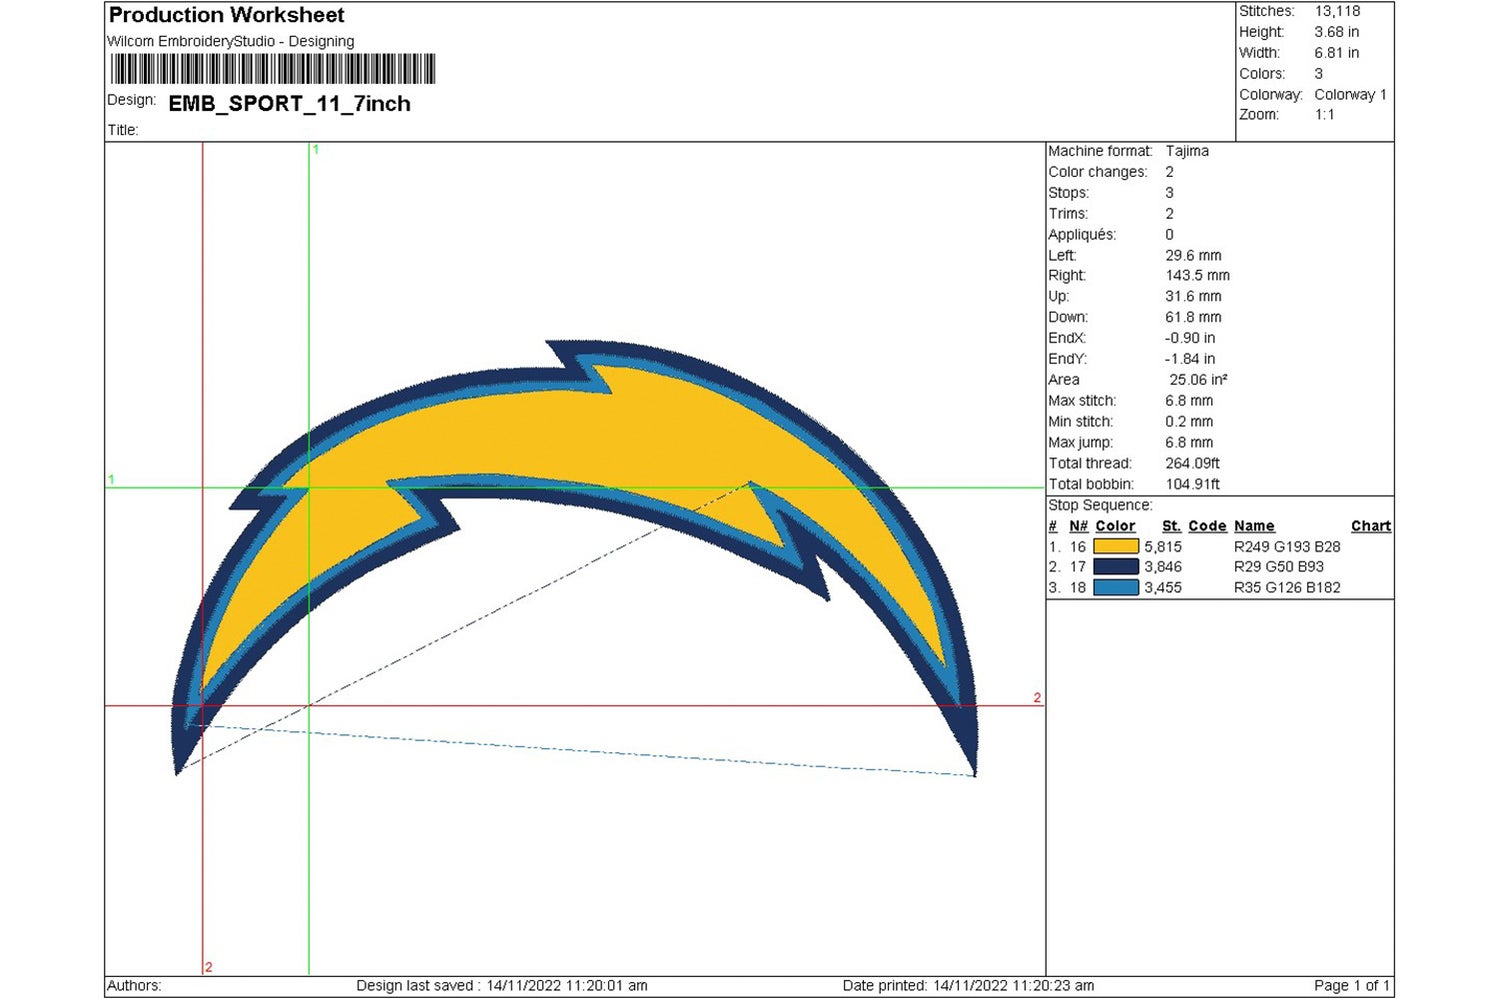Click the Tajima machine format value

(x=1186, y=151)
